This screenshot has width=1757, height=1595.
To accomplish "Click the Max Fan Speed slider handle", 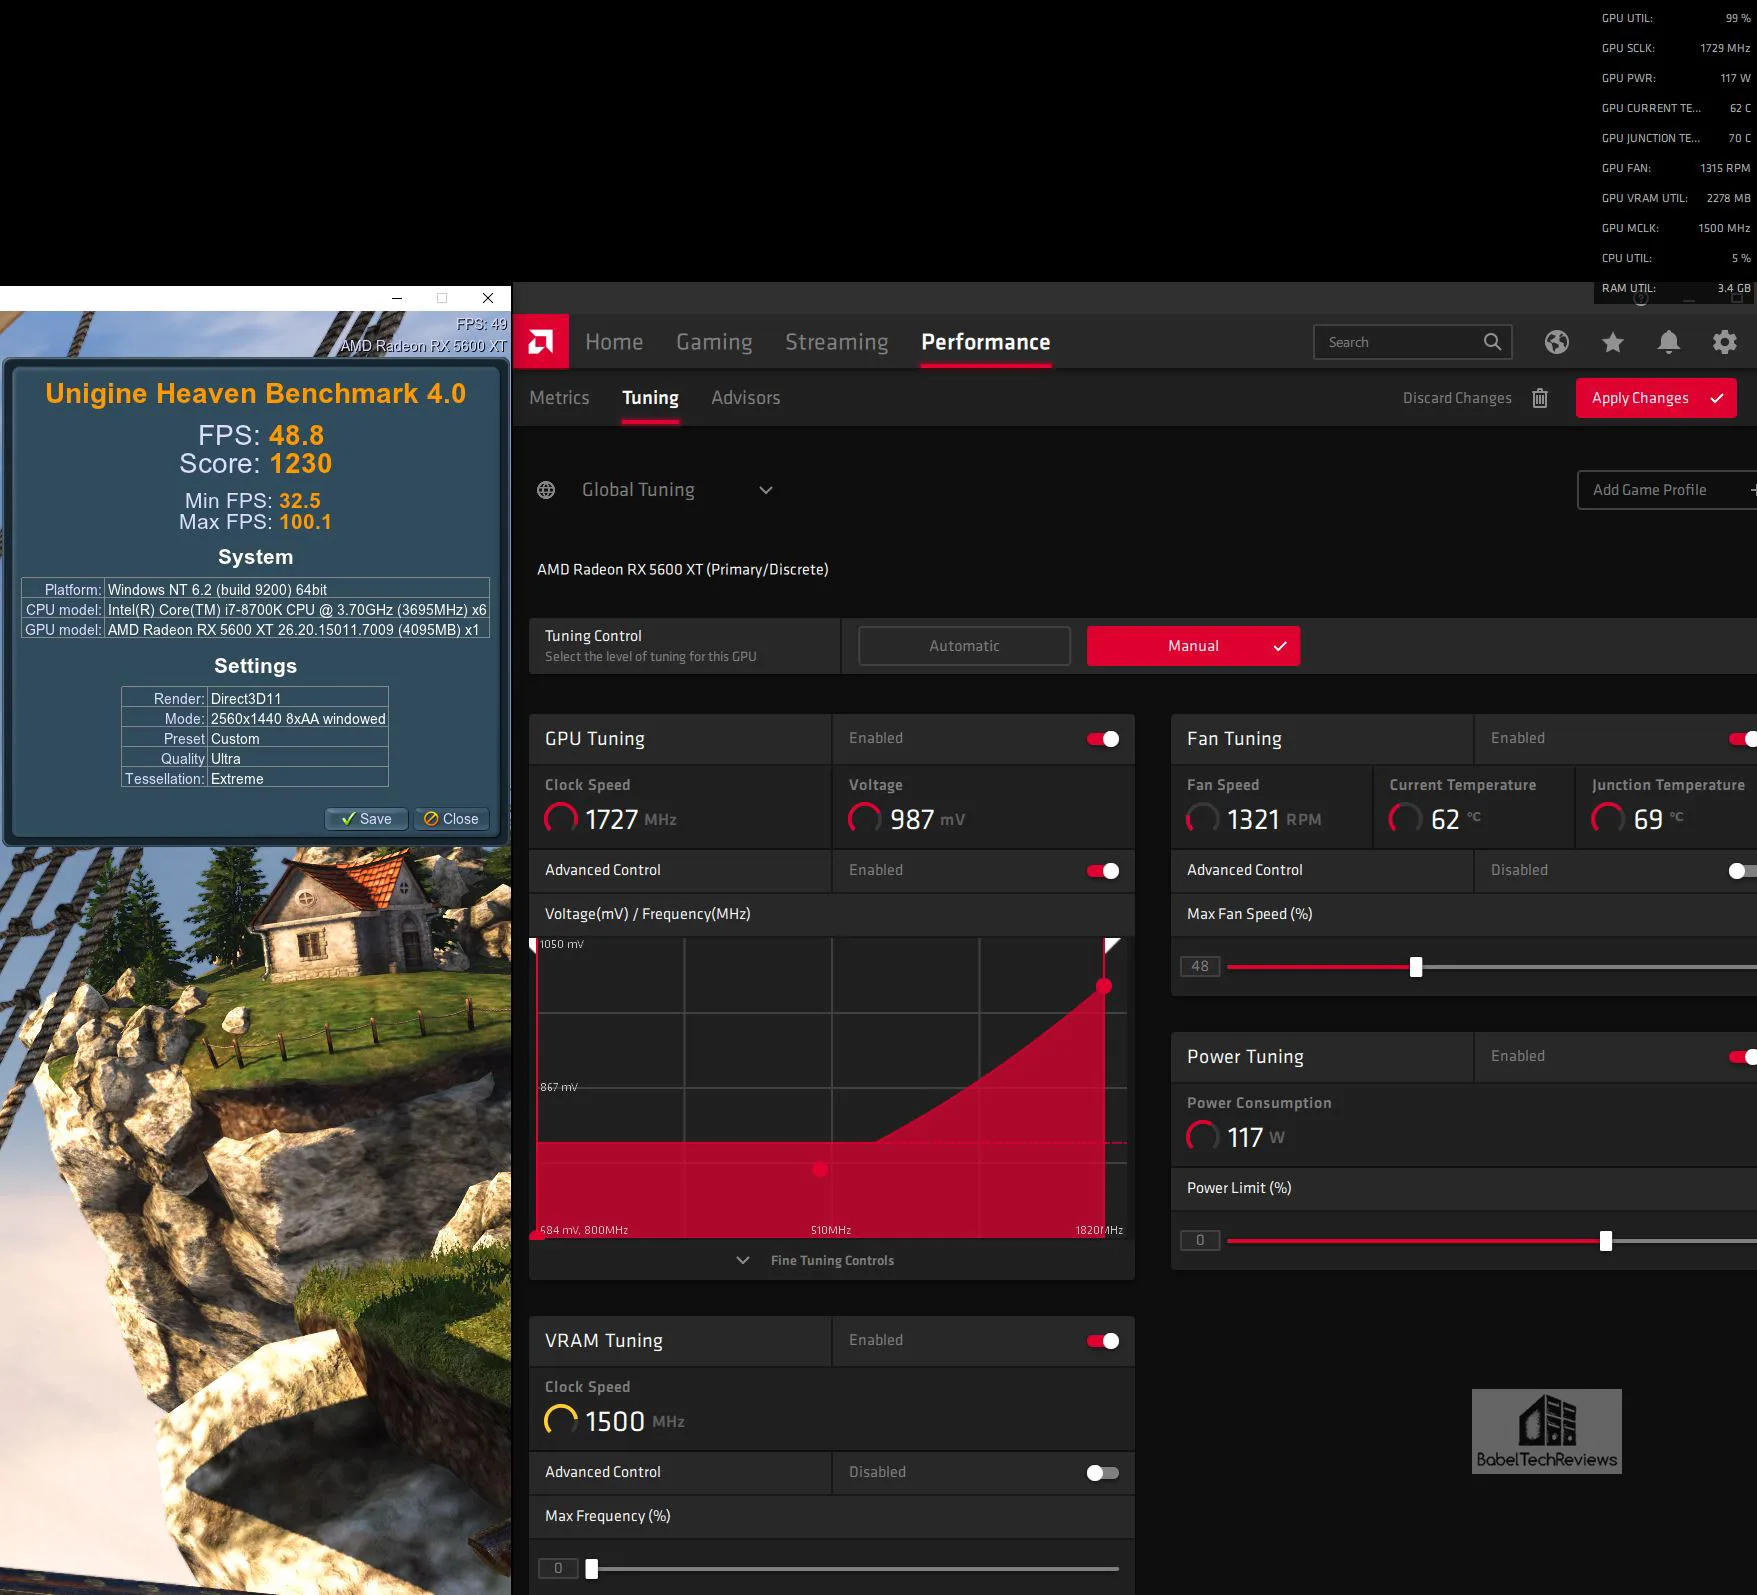I will point(1415,967).
